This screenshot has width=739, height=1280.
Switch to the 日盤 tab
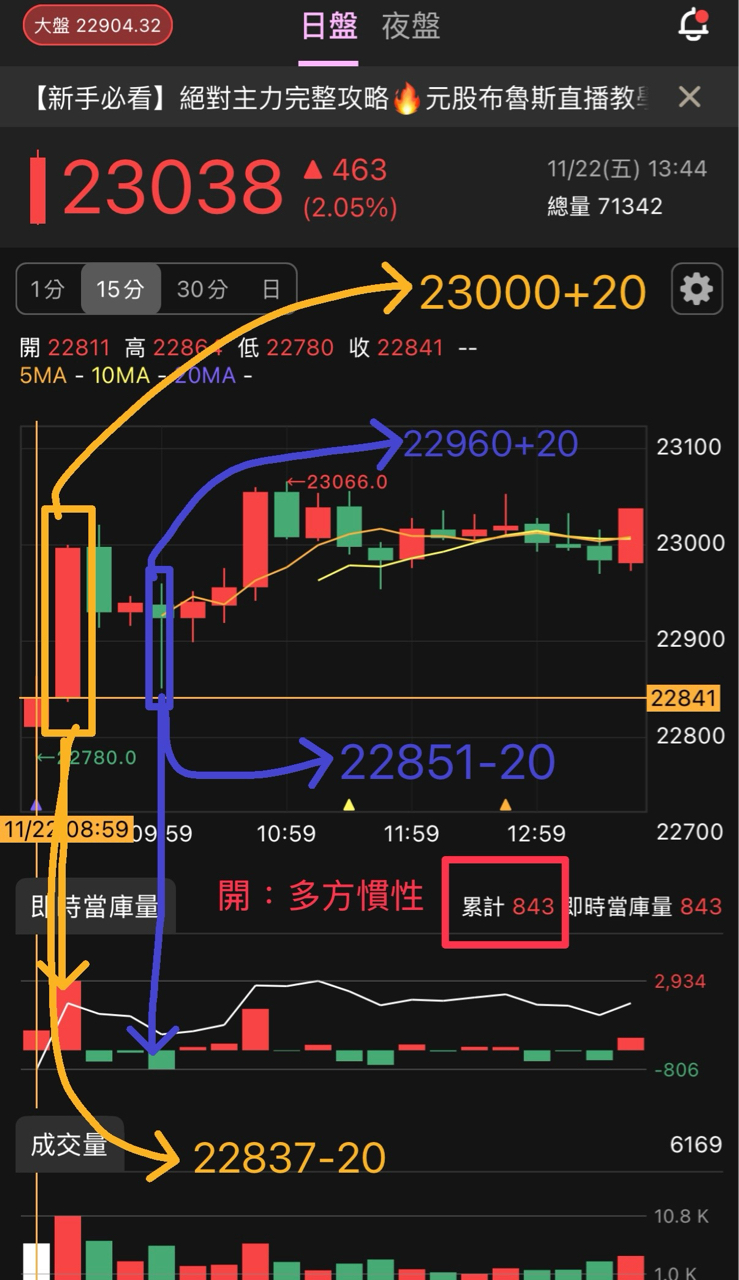[329, 27]
